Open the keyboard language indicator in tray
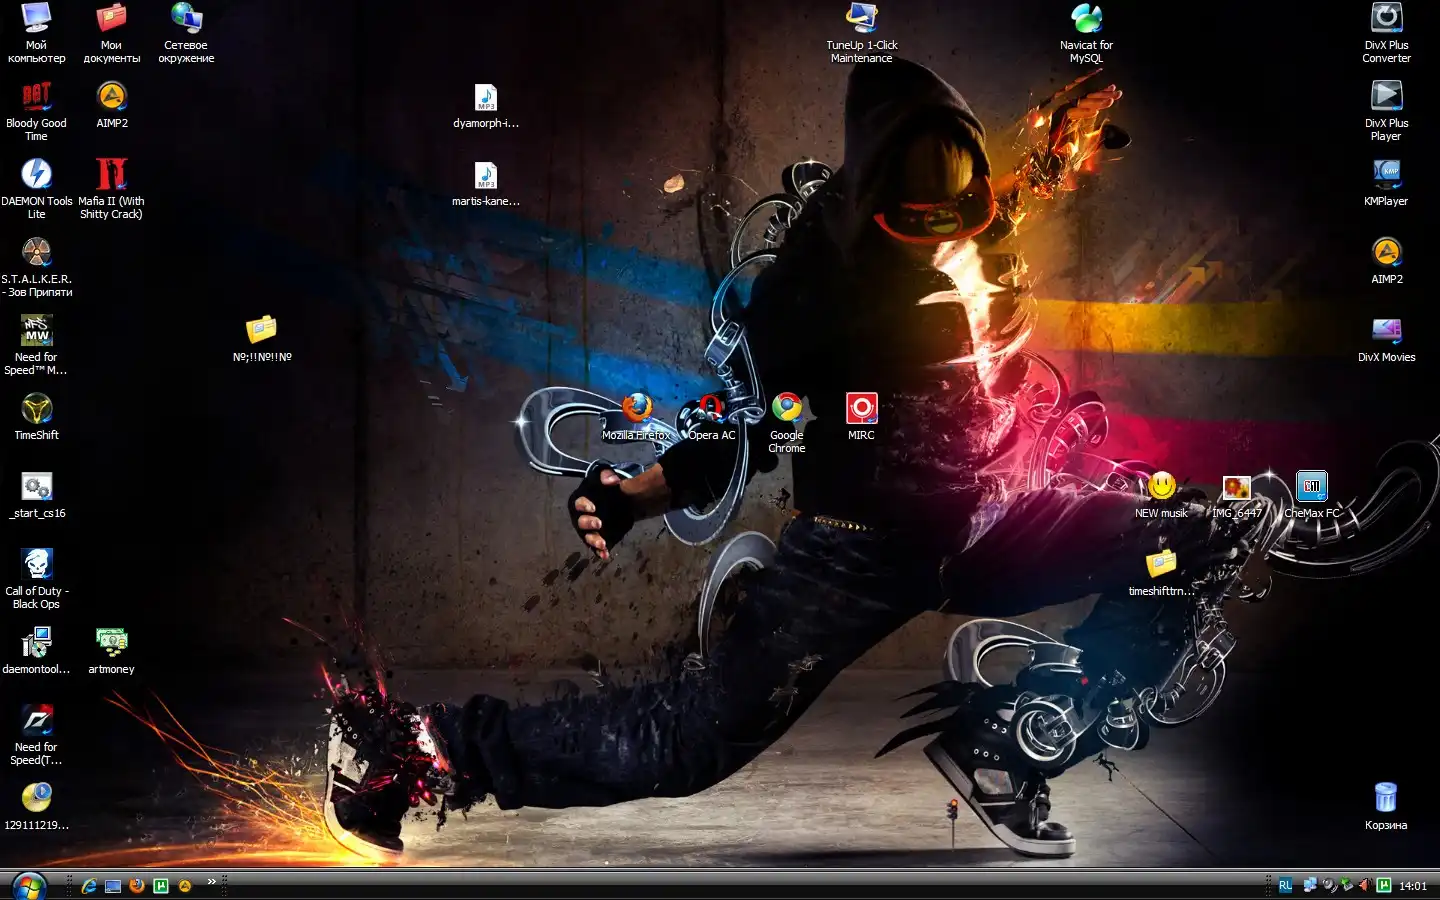1440x900 pixels. click(x=1285, y=885)
